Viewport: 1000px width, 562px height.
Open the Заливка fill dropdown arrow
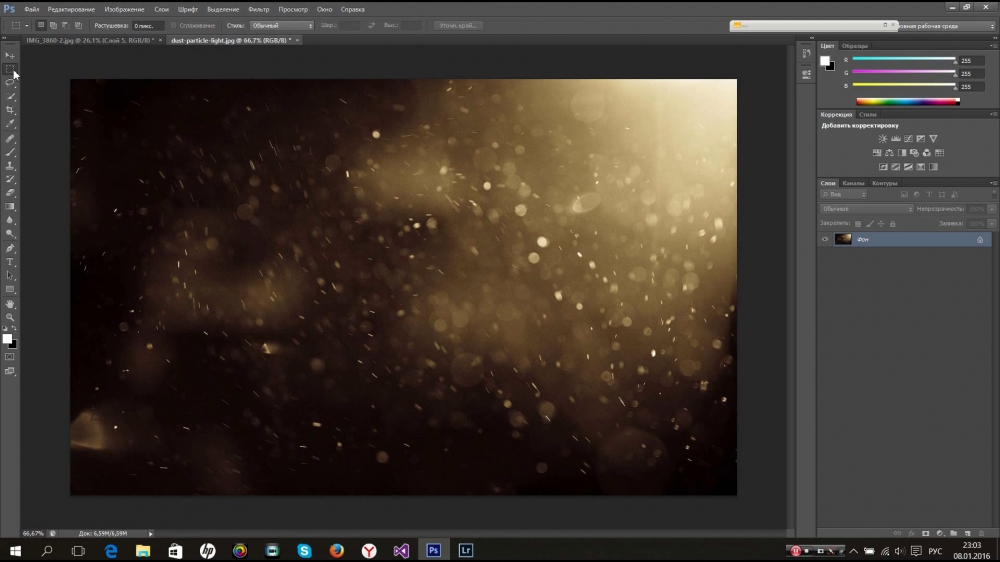coord(992,224)
